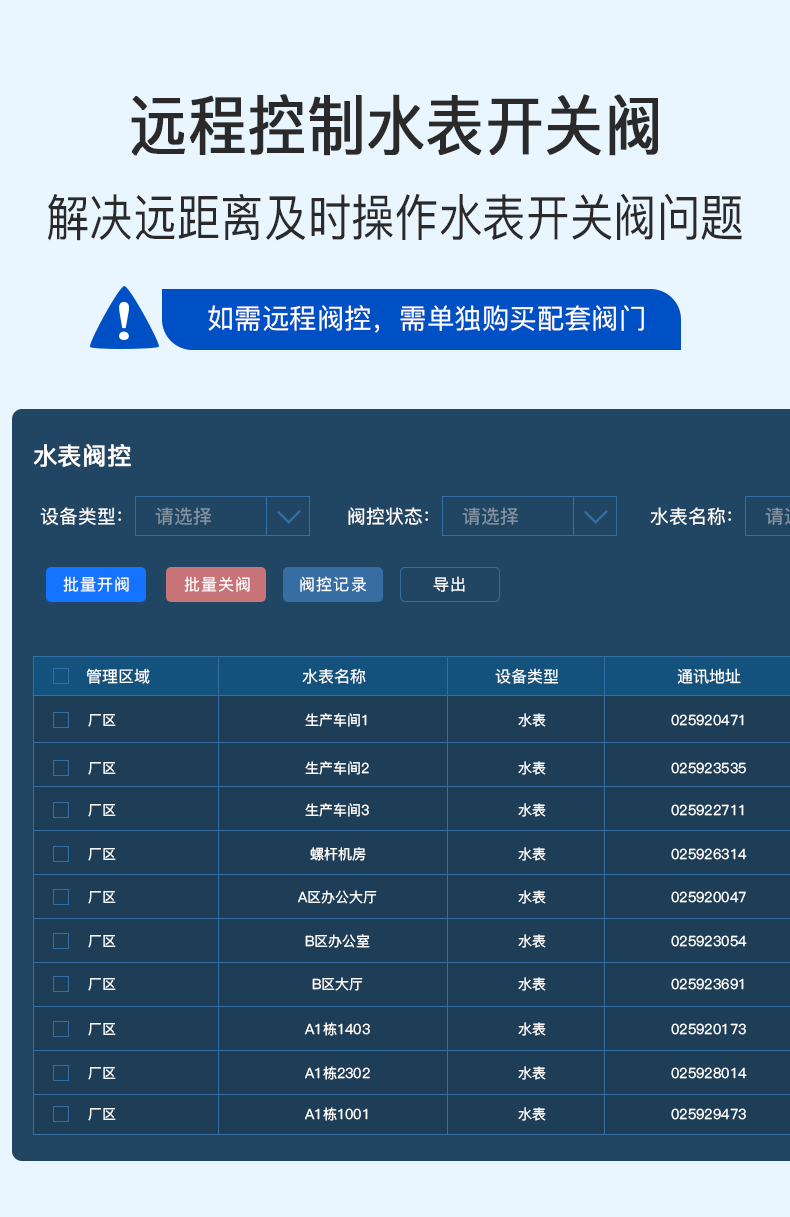Select the A1栋2302 name cell
The image size is (790, 1217).
click(337, 1073)
